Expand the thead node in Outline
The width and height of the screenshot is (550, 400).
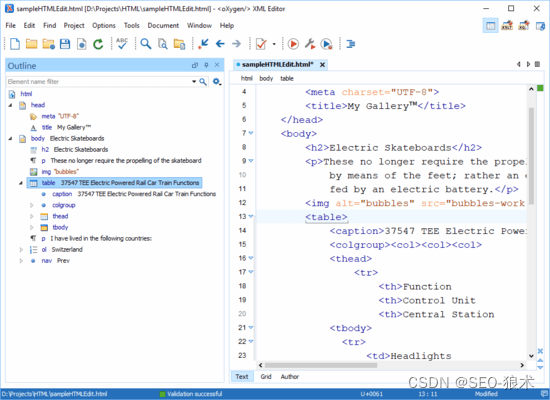(32, 216)
